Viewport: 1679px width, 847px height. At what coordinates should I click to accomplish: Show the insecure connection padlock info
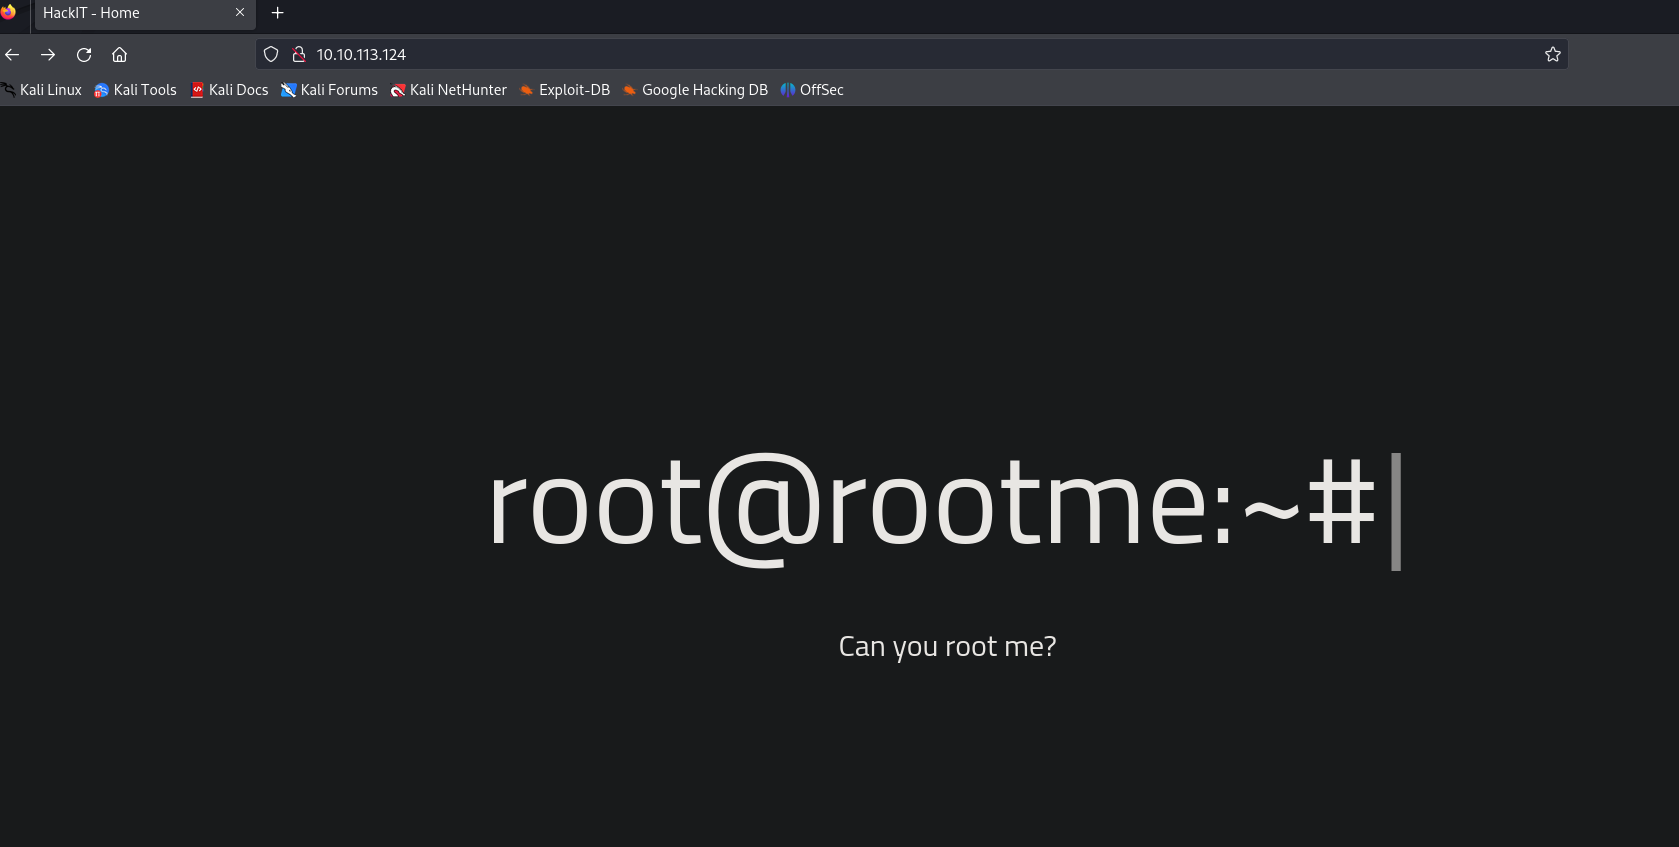[x=298, y=55]
